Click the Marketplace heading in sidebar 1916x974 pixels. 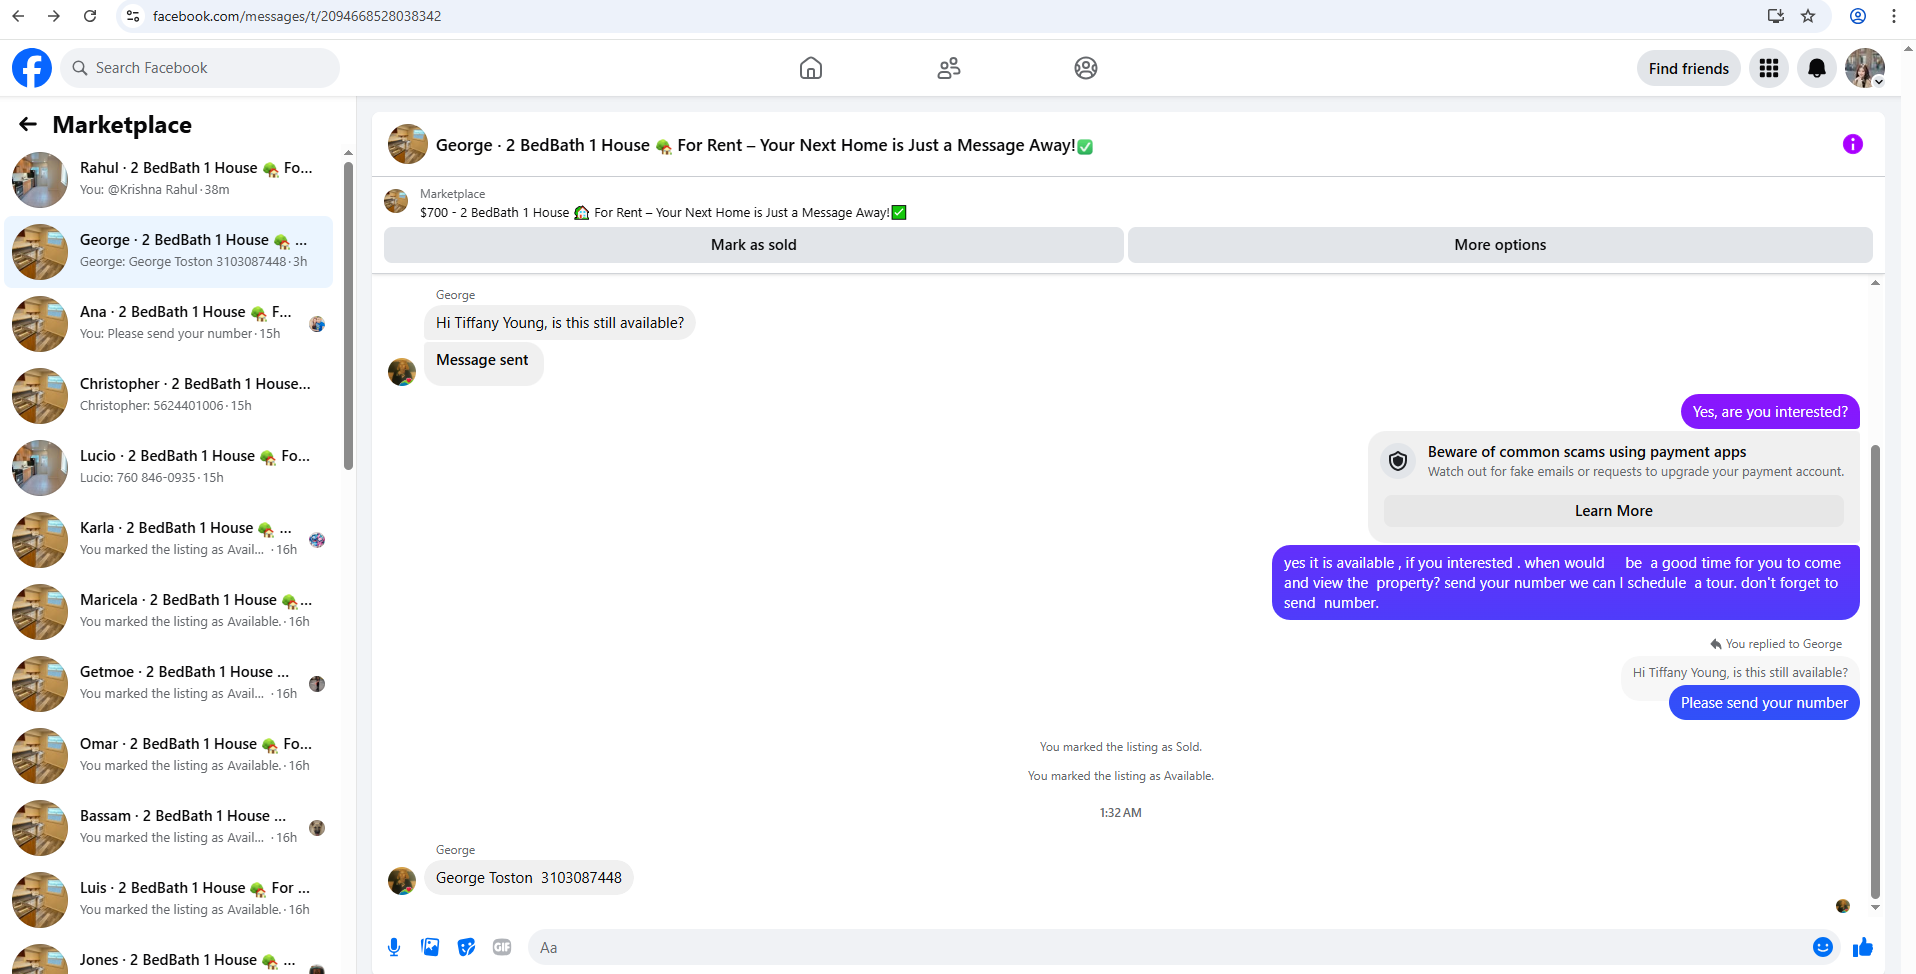122,125
